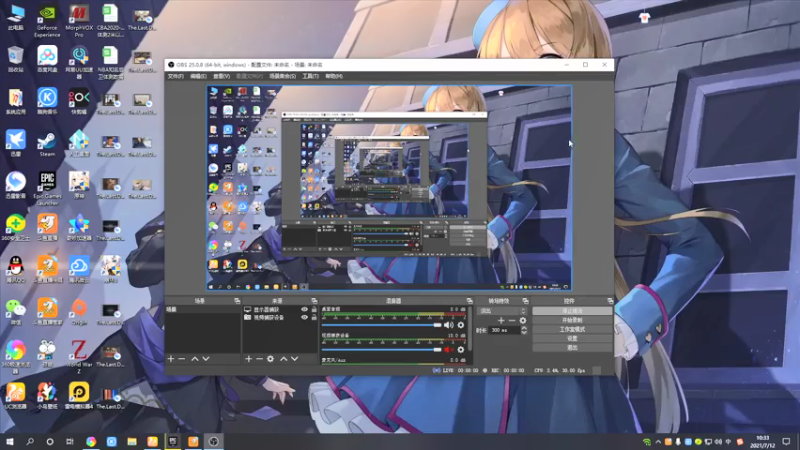Pop out the Audio Mixer dock panel
This screenshot has height=450, width=800.
pyautogui.click(x=469, y=301)
